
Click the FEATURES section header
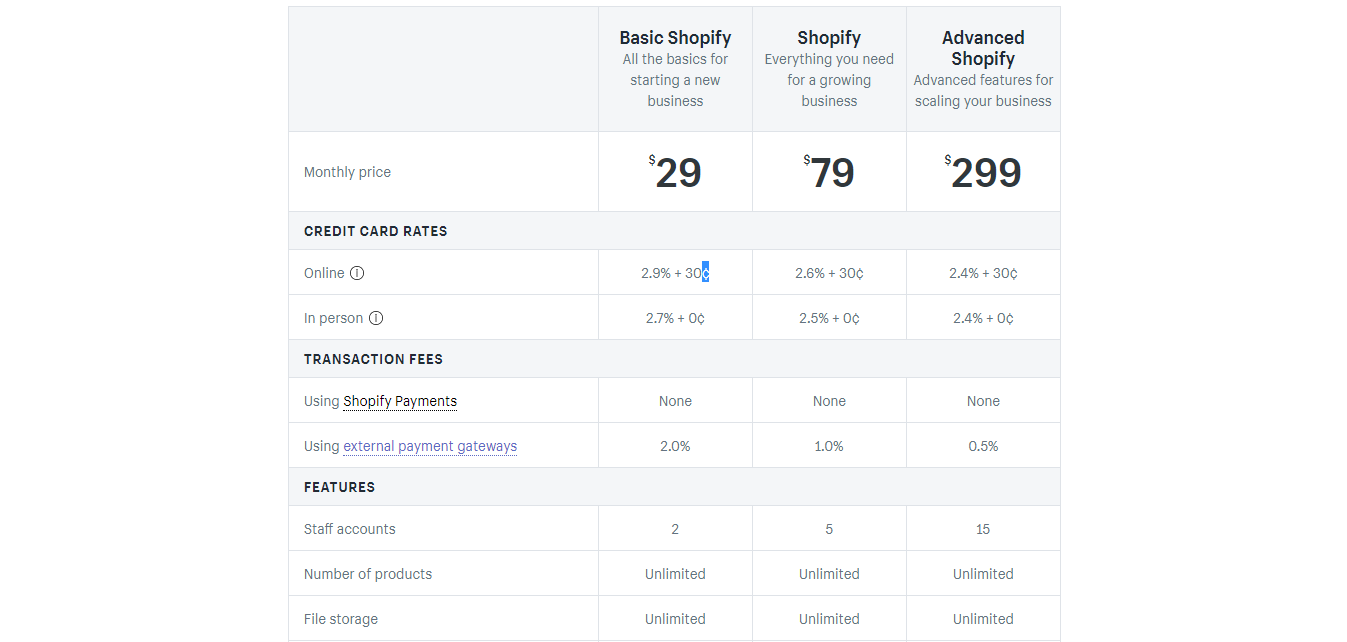339,486
